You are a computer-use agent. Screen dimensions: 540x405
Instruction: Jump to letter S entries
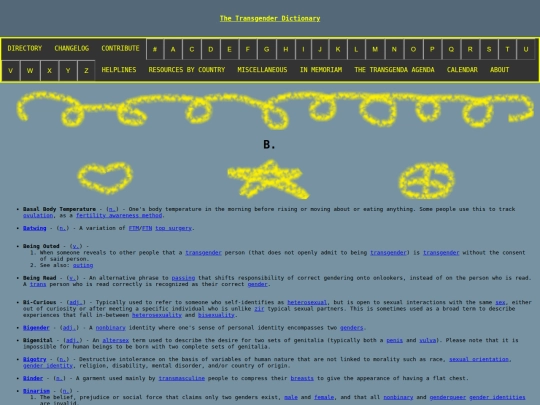[x=489, y=49]
